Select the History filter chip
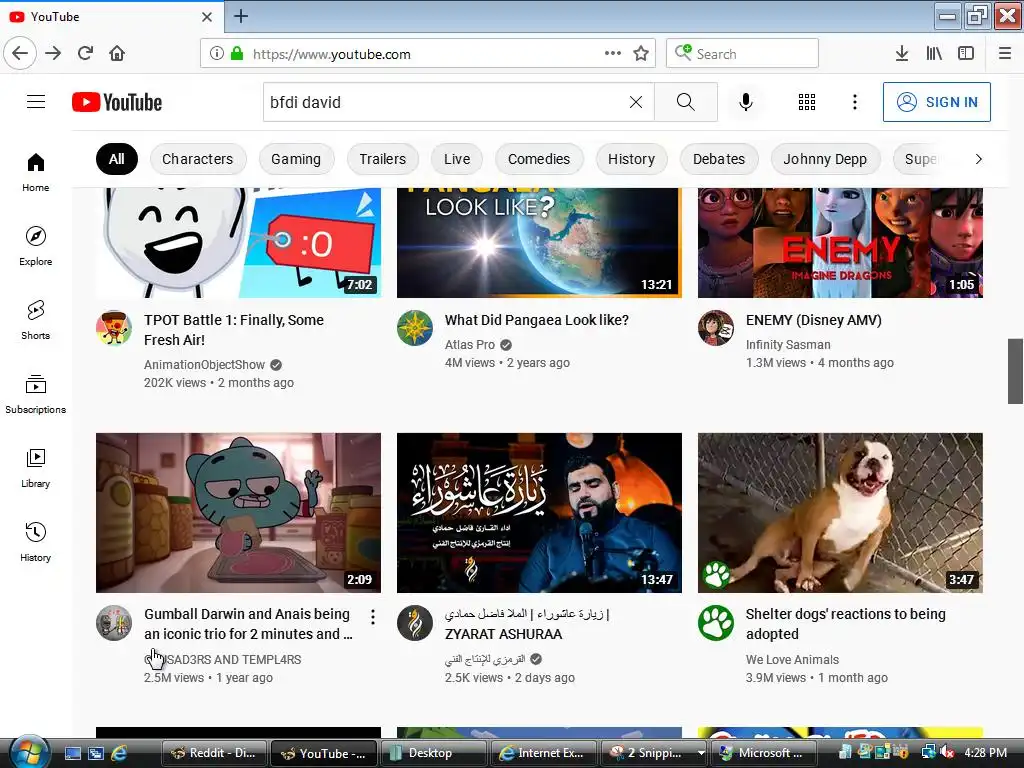The image size is (1024, 768). pyautogui.click(x=632, y=159)
